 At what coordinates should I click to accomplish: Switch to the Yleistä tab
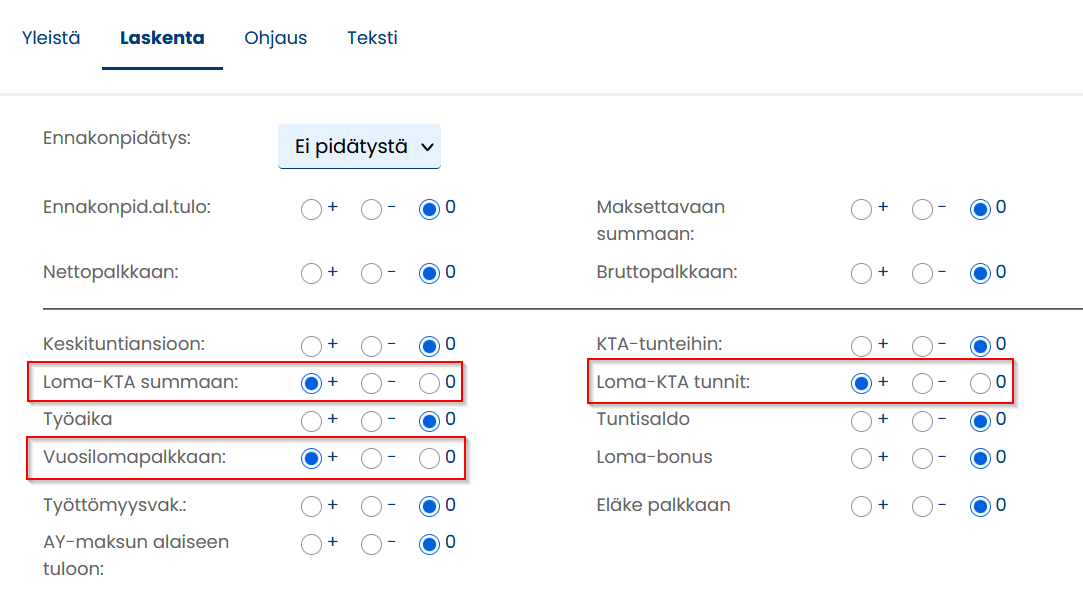click(x=50, y=37)
